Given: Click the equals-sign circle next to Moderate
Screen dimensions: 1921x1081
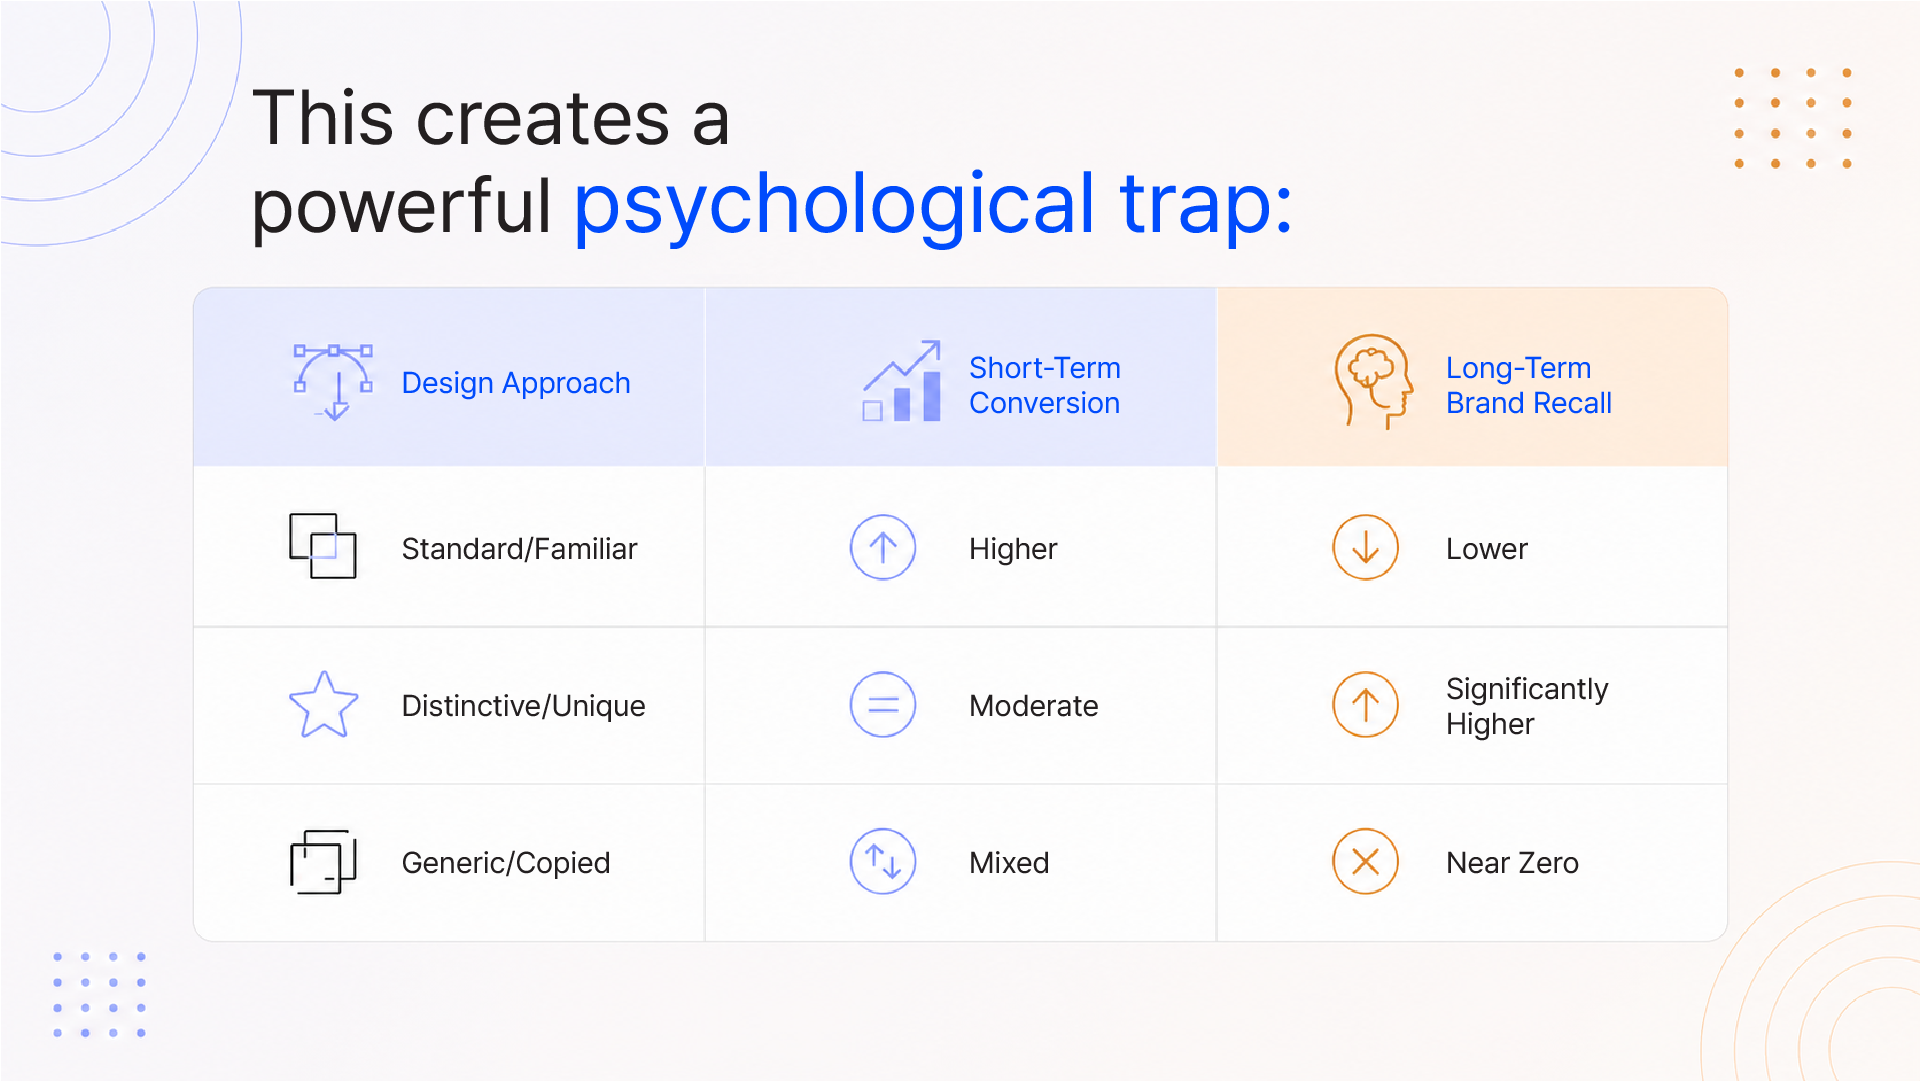Looking at the screenshot, I should pos(883,705).
